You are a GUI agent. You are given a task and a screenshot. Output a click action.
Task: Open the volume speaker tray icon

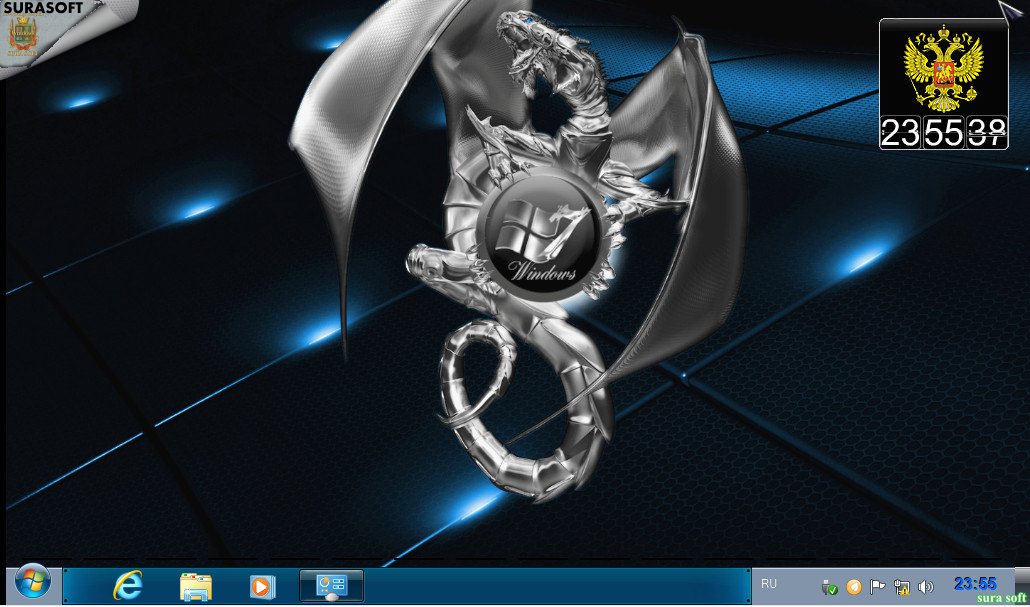(x=925, y=587)
